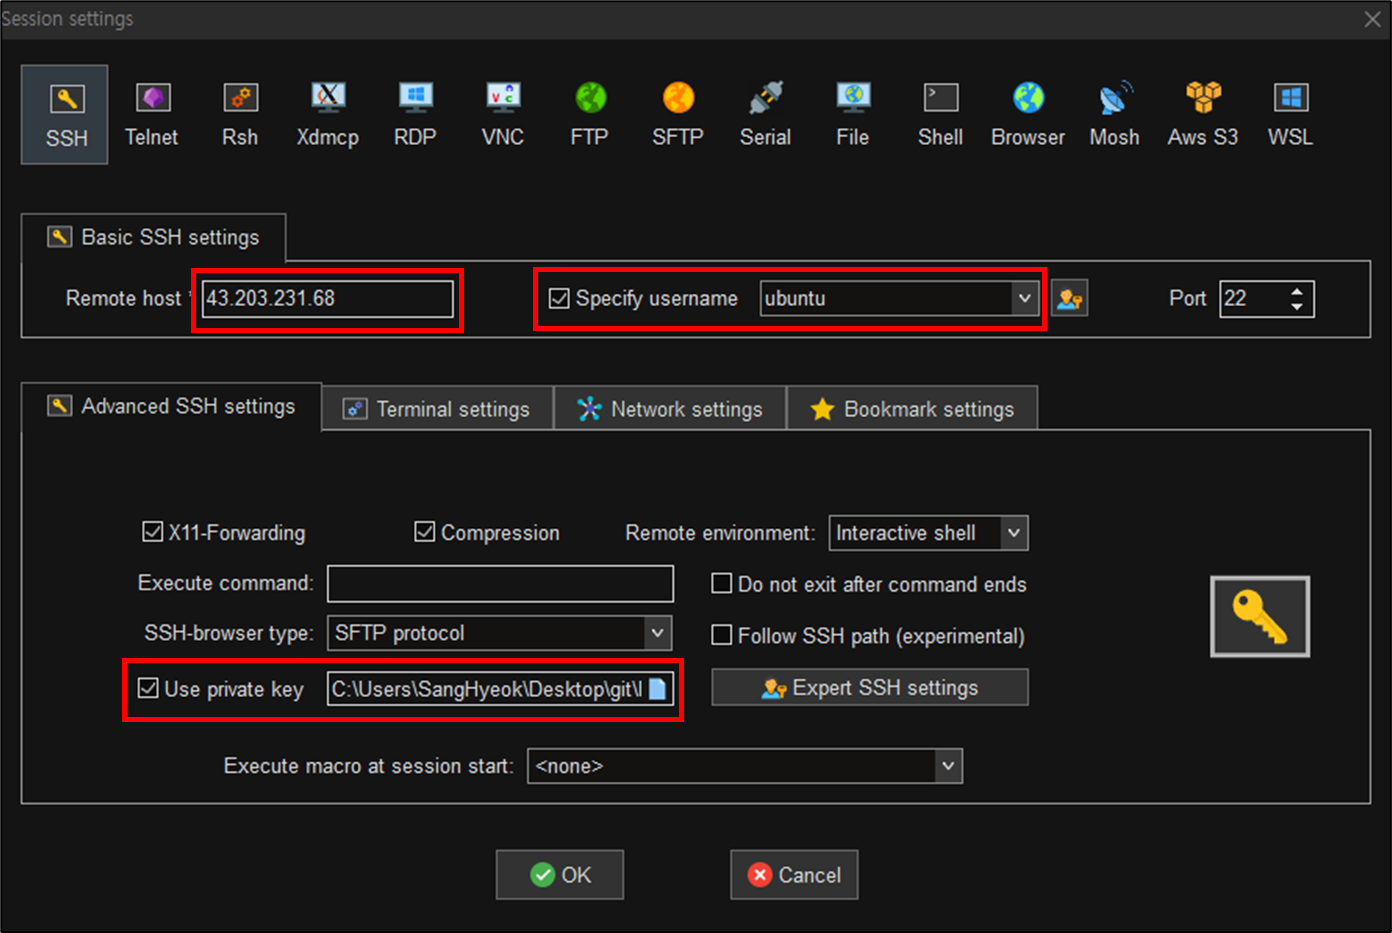
Task: Pick the FTP session icon
Action: pyautogui.click(x=590, y=115)
